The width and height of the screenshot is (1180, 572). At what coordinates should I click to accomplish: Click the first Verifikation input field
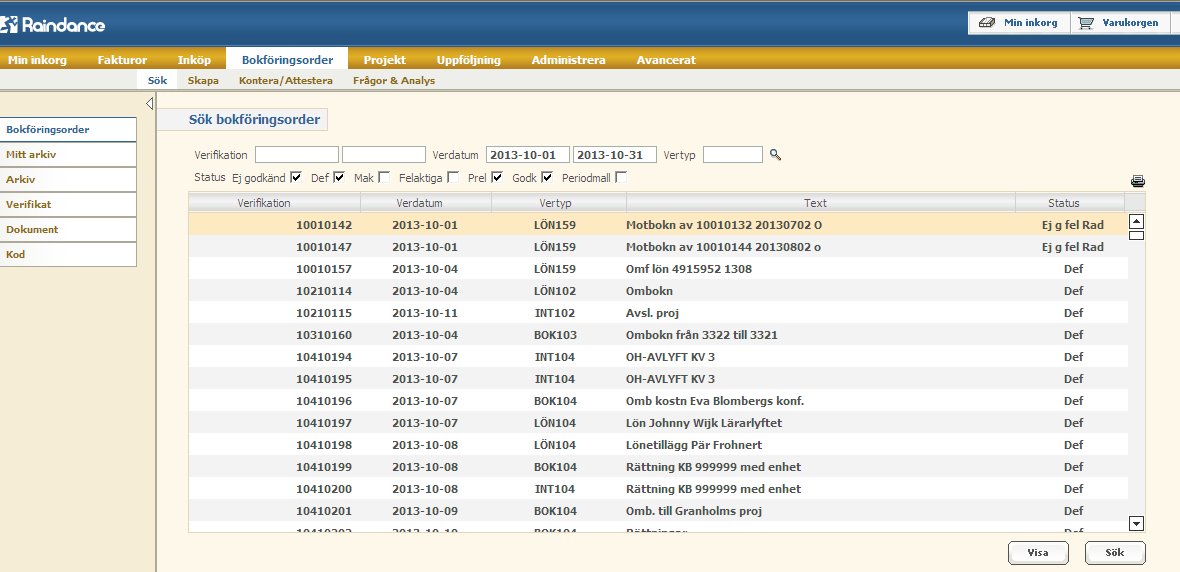tap(297, 154)
